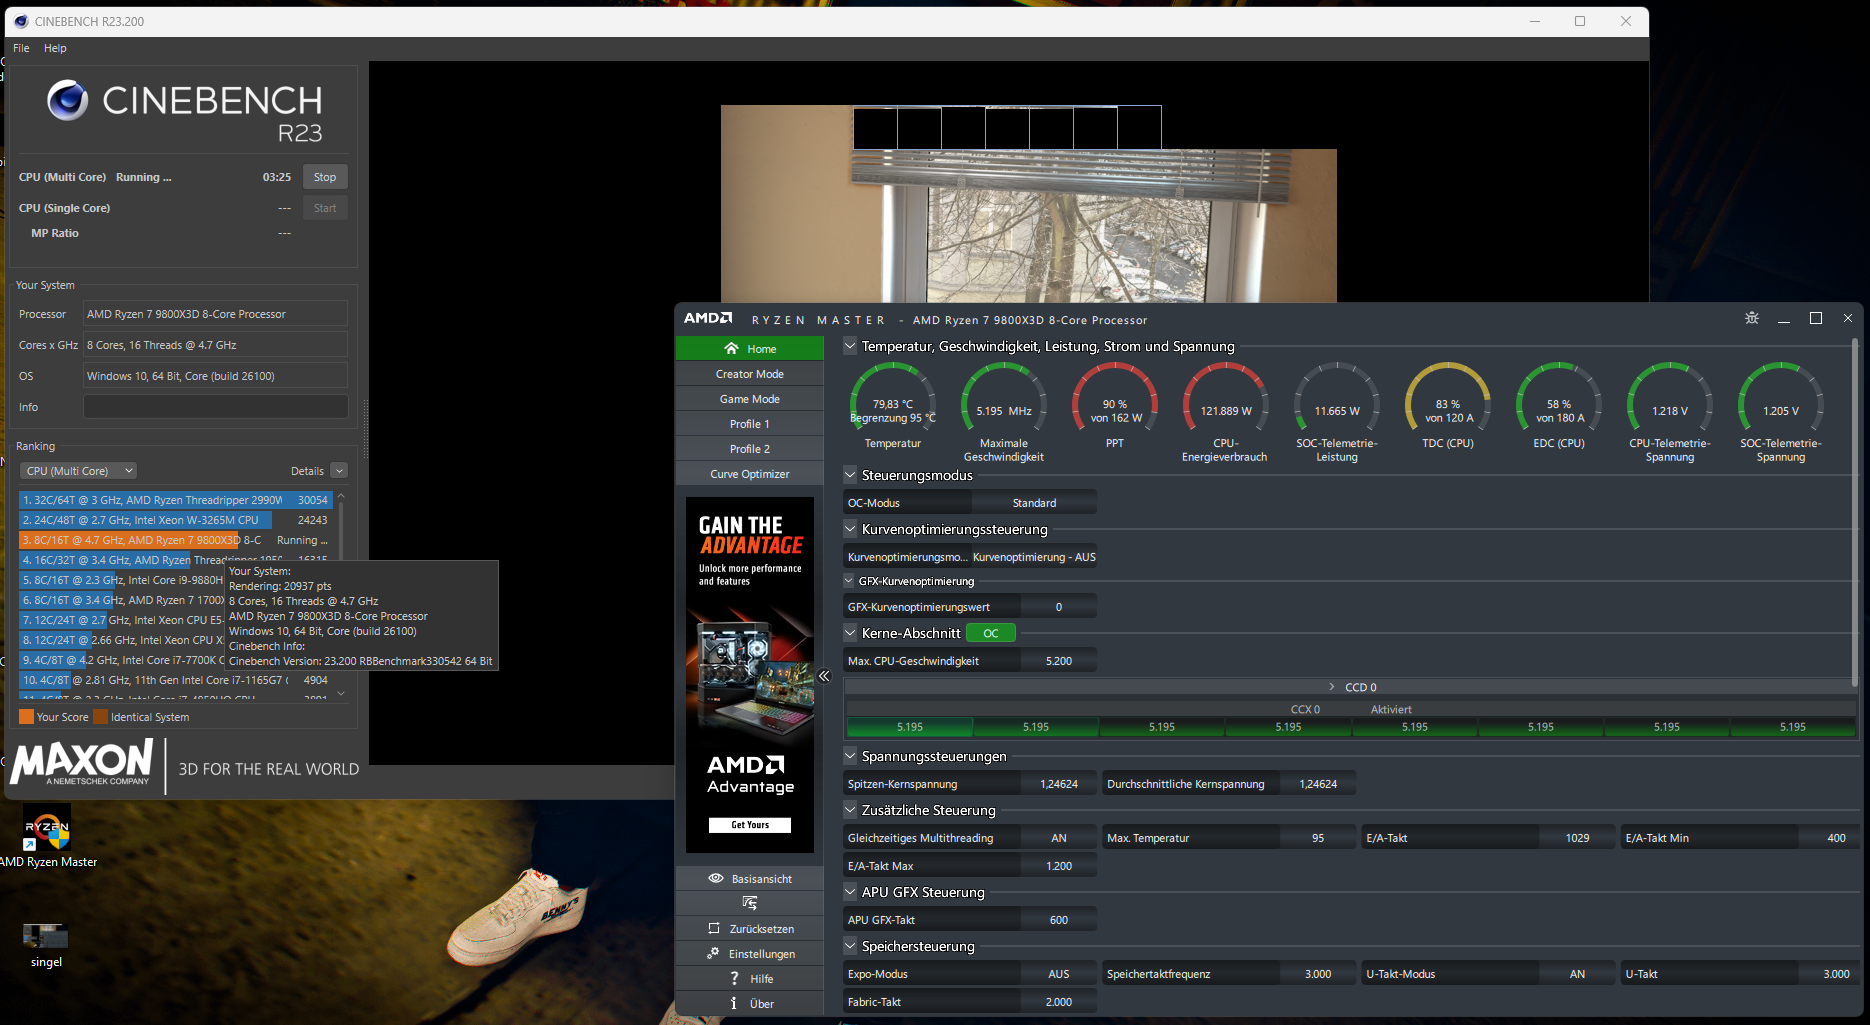Viewport: 1870px width, 1025px height.
Task: Click the Get Yours button in the AMD ad
Action: (750, 825)
